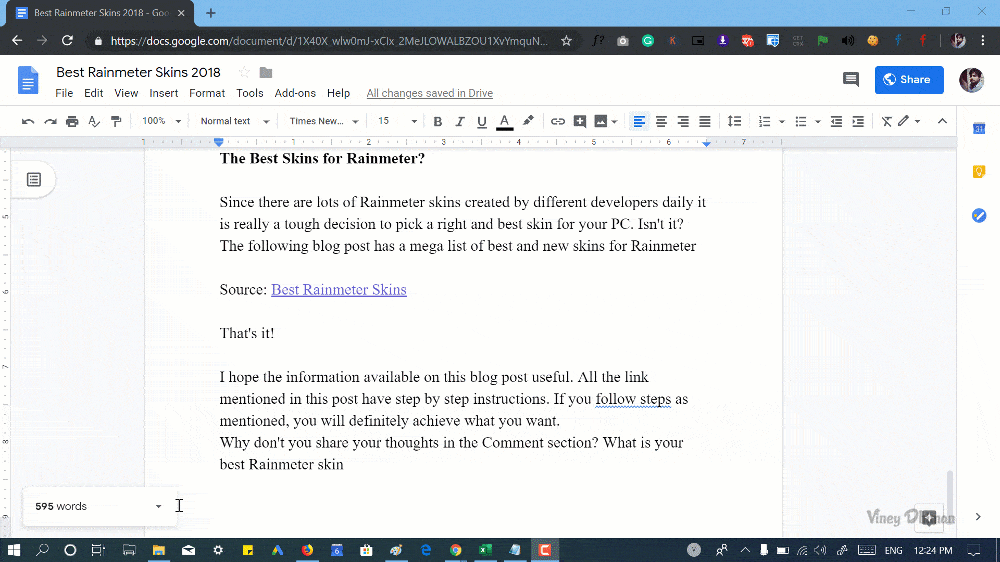This screenshot has width=1000, height=562.
Task: Set justify alignment
Action: 704,121
